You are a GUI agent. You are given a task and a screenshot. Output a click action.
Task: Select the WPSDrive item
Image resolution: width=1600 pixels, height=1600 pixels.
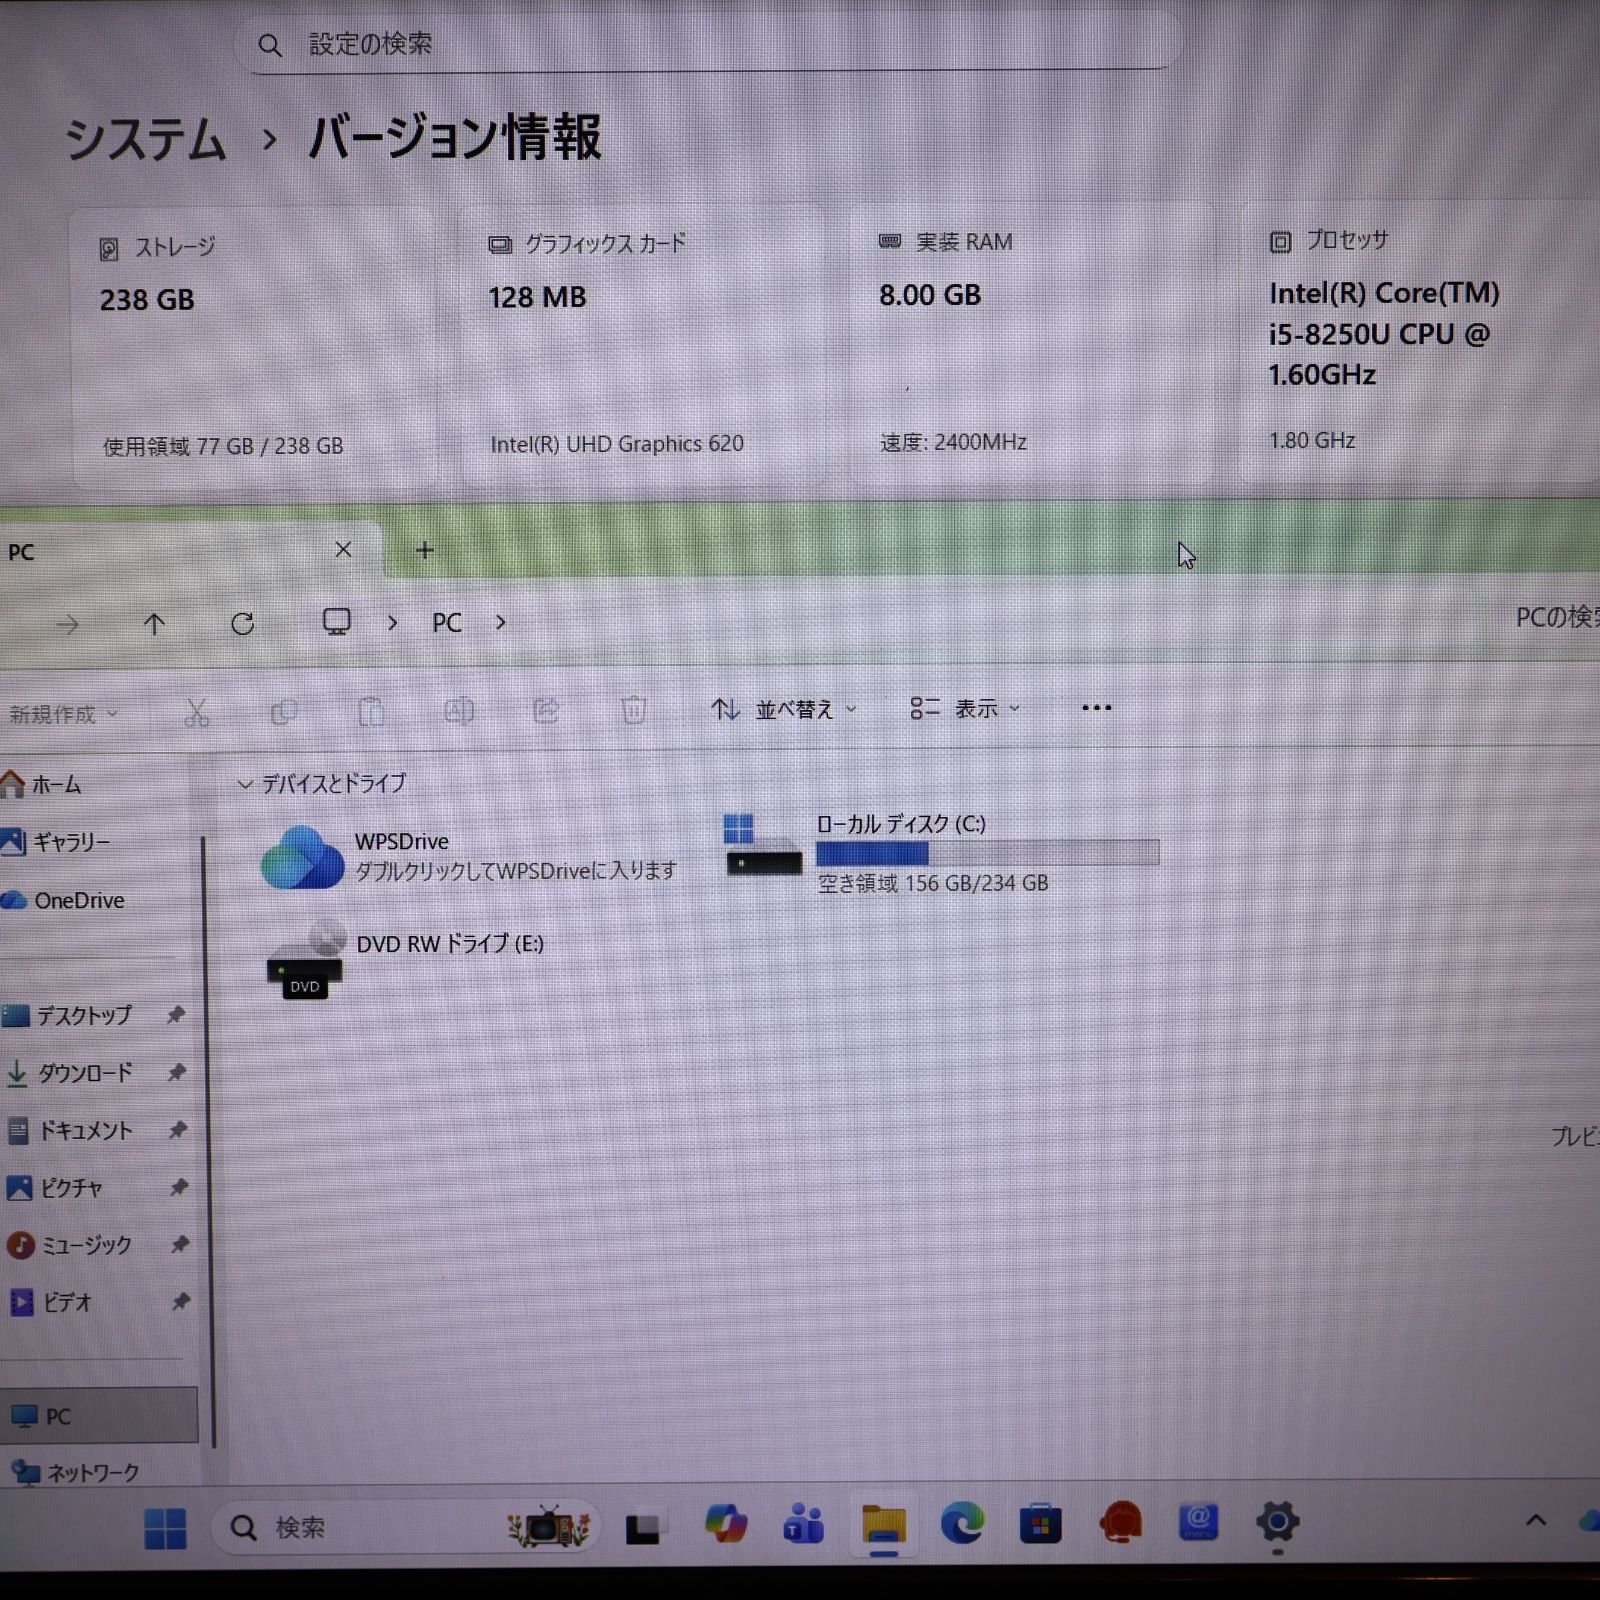coord(470,856)
